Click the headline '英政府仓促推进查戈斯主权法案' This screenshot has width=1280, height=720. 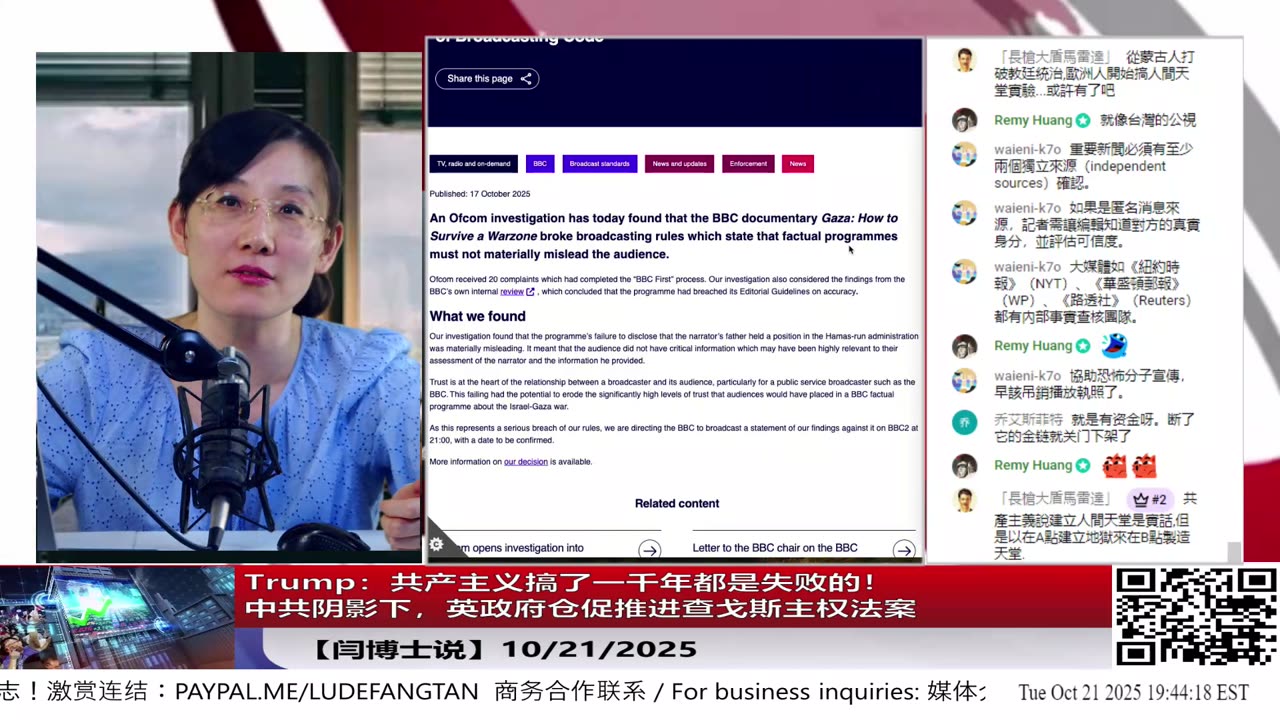pyautogui.click(x=681, y=608)
